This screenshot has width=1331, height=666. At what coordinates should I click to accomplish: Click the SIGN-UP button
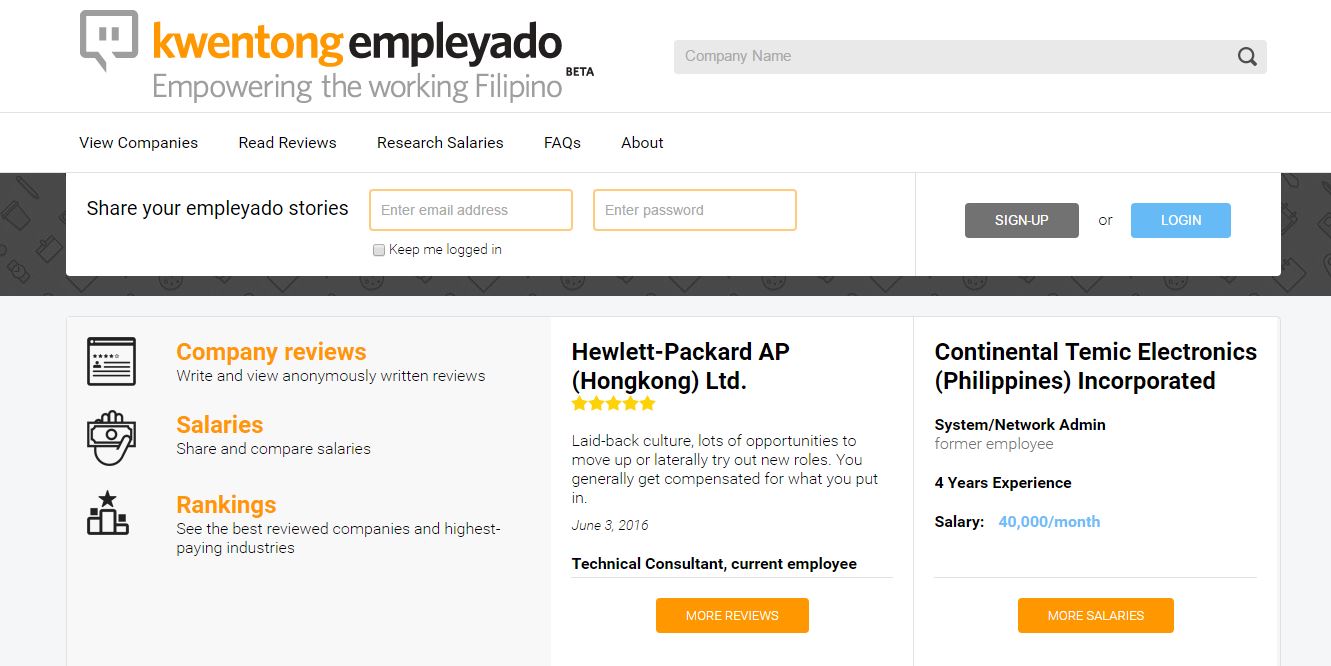click(x=1022, y=220)
